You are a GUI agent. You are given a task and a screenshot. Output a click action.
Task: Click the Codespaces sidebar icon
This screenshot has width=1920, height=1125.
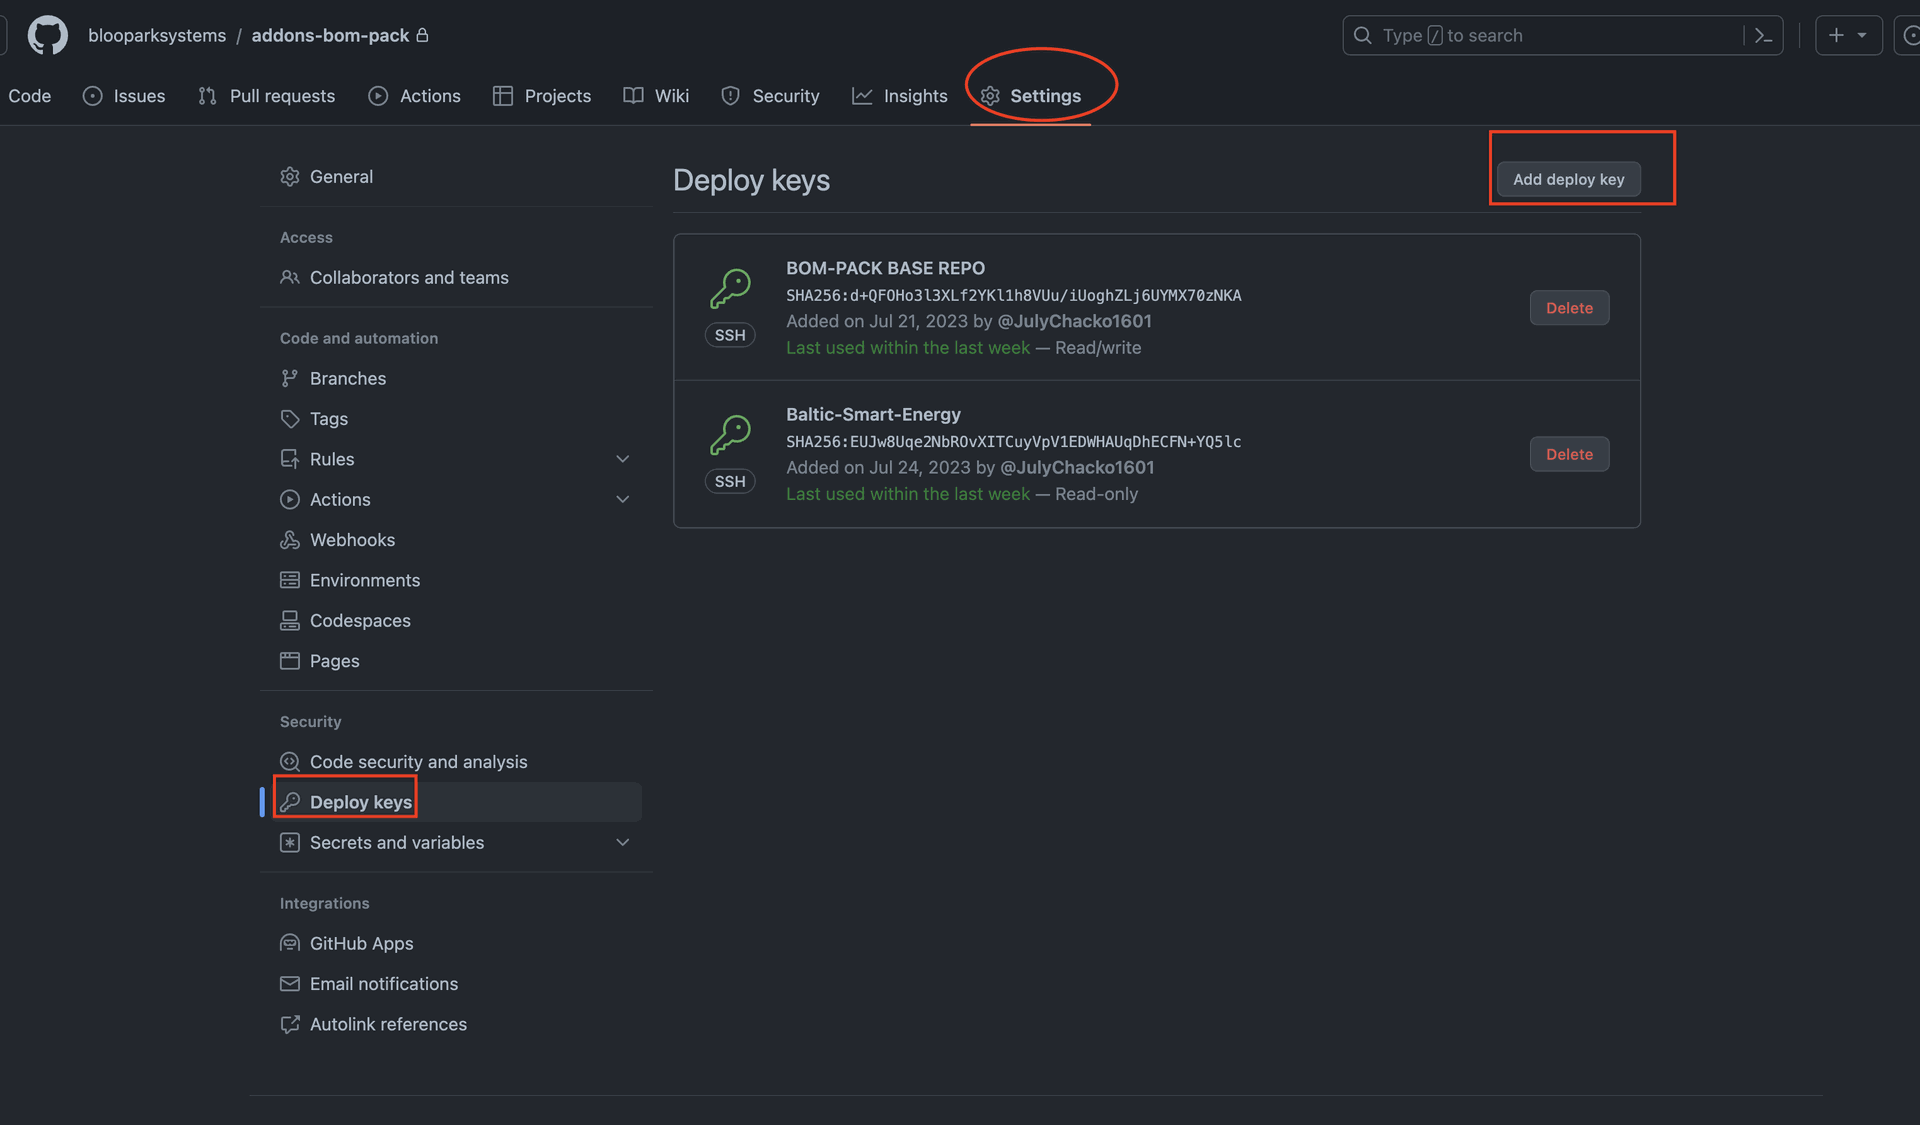coord(290,621)
